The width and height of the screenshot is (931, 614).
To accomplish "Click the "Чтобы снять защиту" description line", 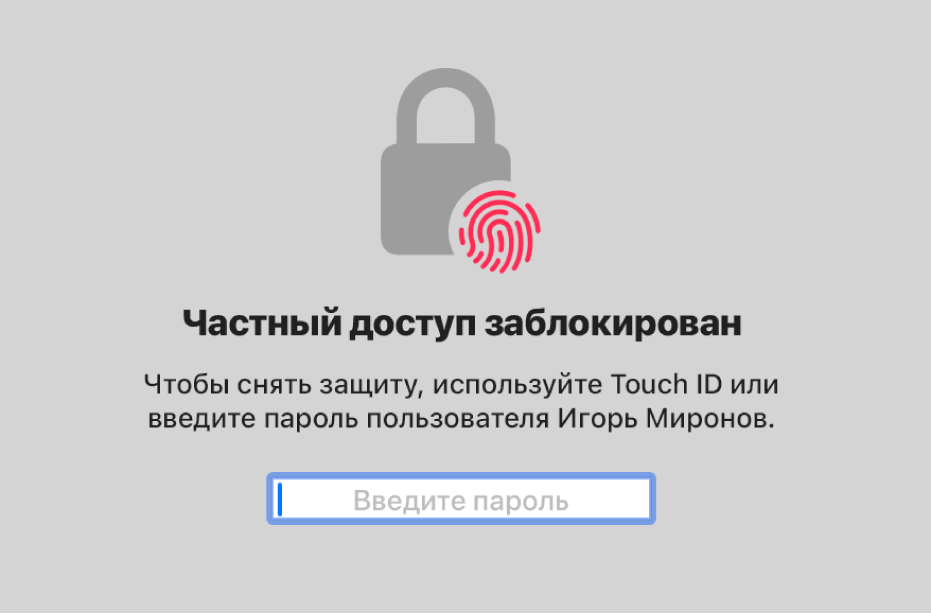I will [461, 385].
